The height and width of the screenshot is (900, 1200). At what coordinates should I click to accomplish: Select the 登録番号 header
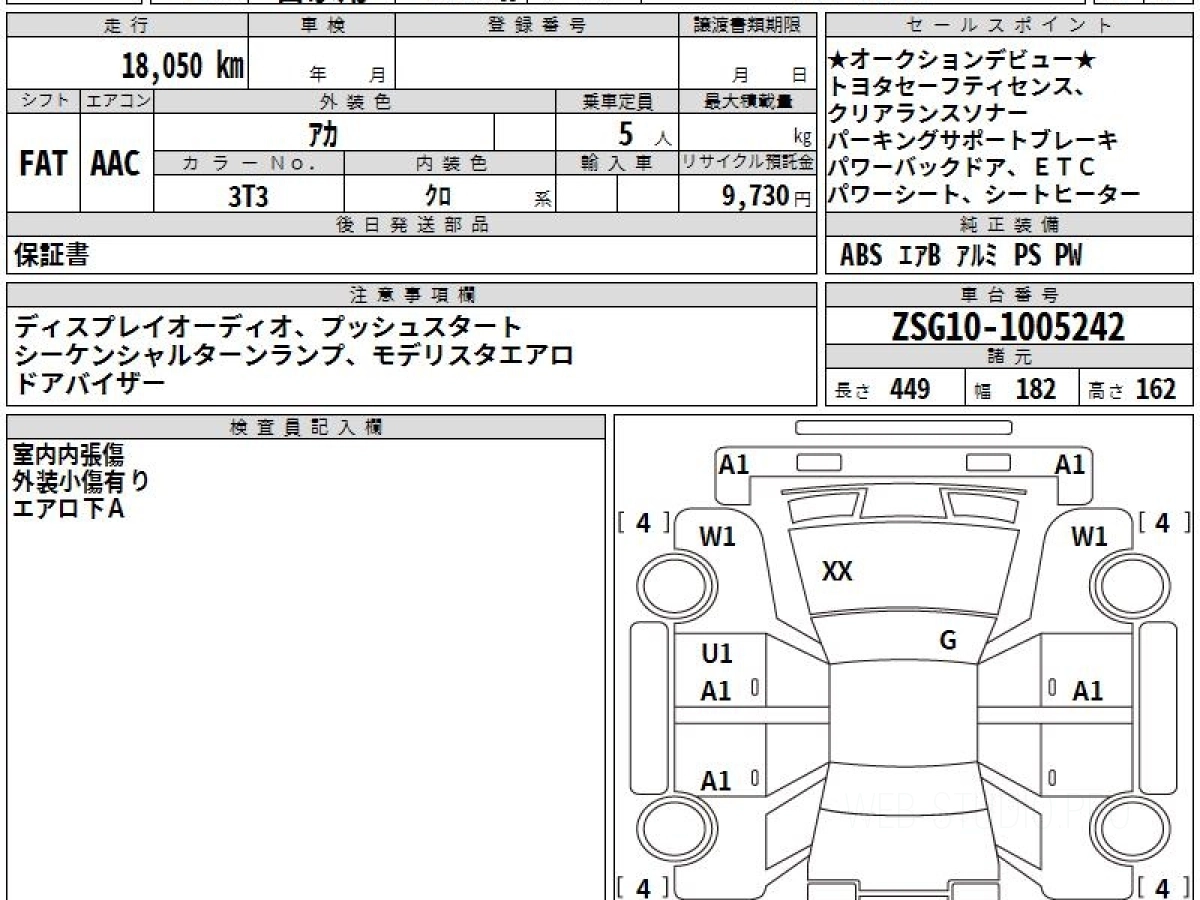coord(537,26)
